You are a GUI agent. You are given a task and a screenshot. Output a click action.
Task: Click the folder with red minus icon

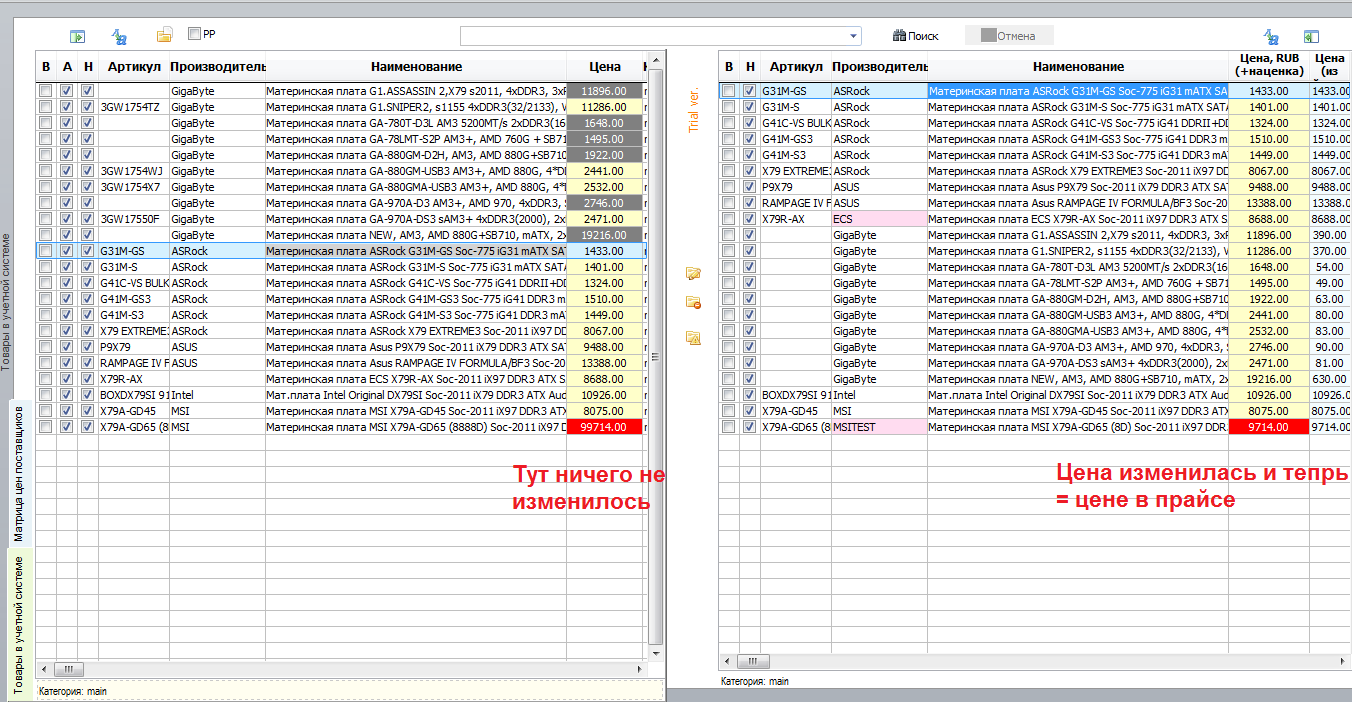tap(693, 302)
